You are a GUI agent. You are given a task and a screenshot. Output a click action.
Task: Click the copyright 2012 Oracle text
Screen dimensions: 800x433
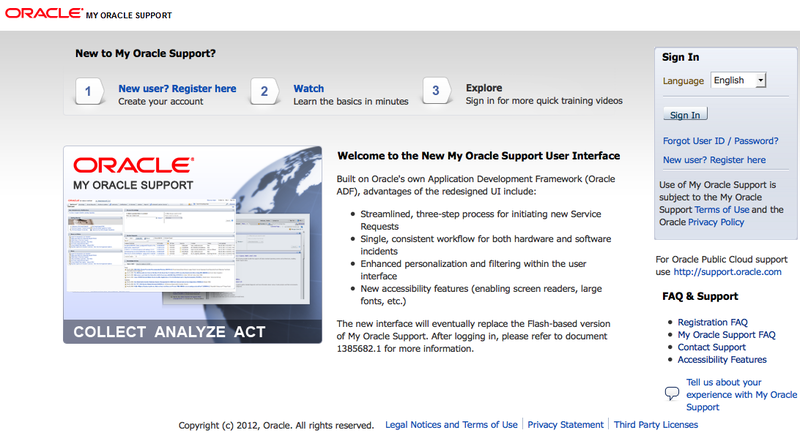click(276, 425)
